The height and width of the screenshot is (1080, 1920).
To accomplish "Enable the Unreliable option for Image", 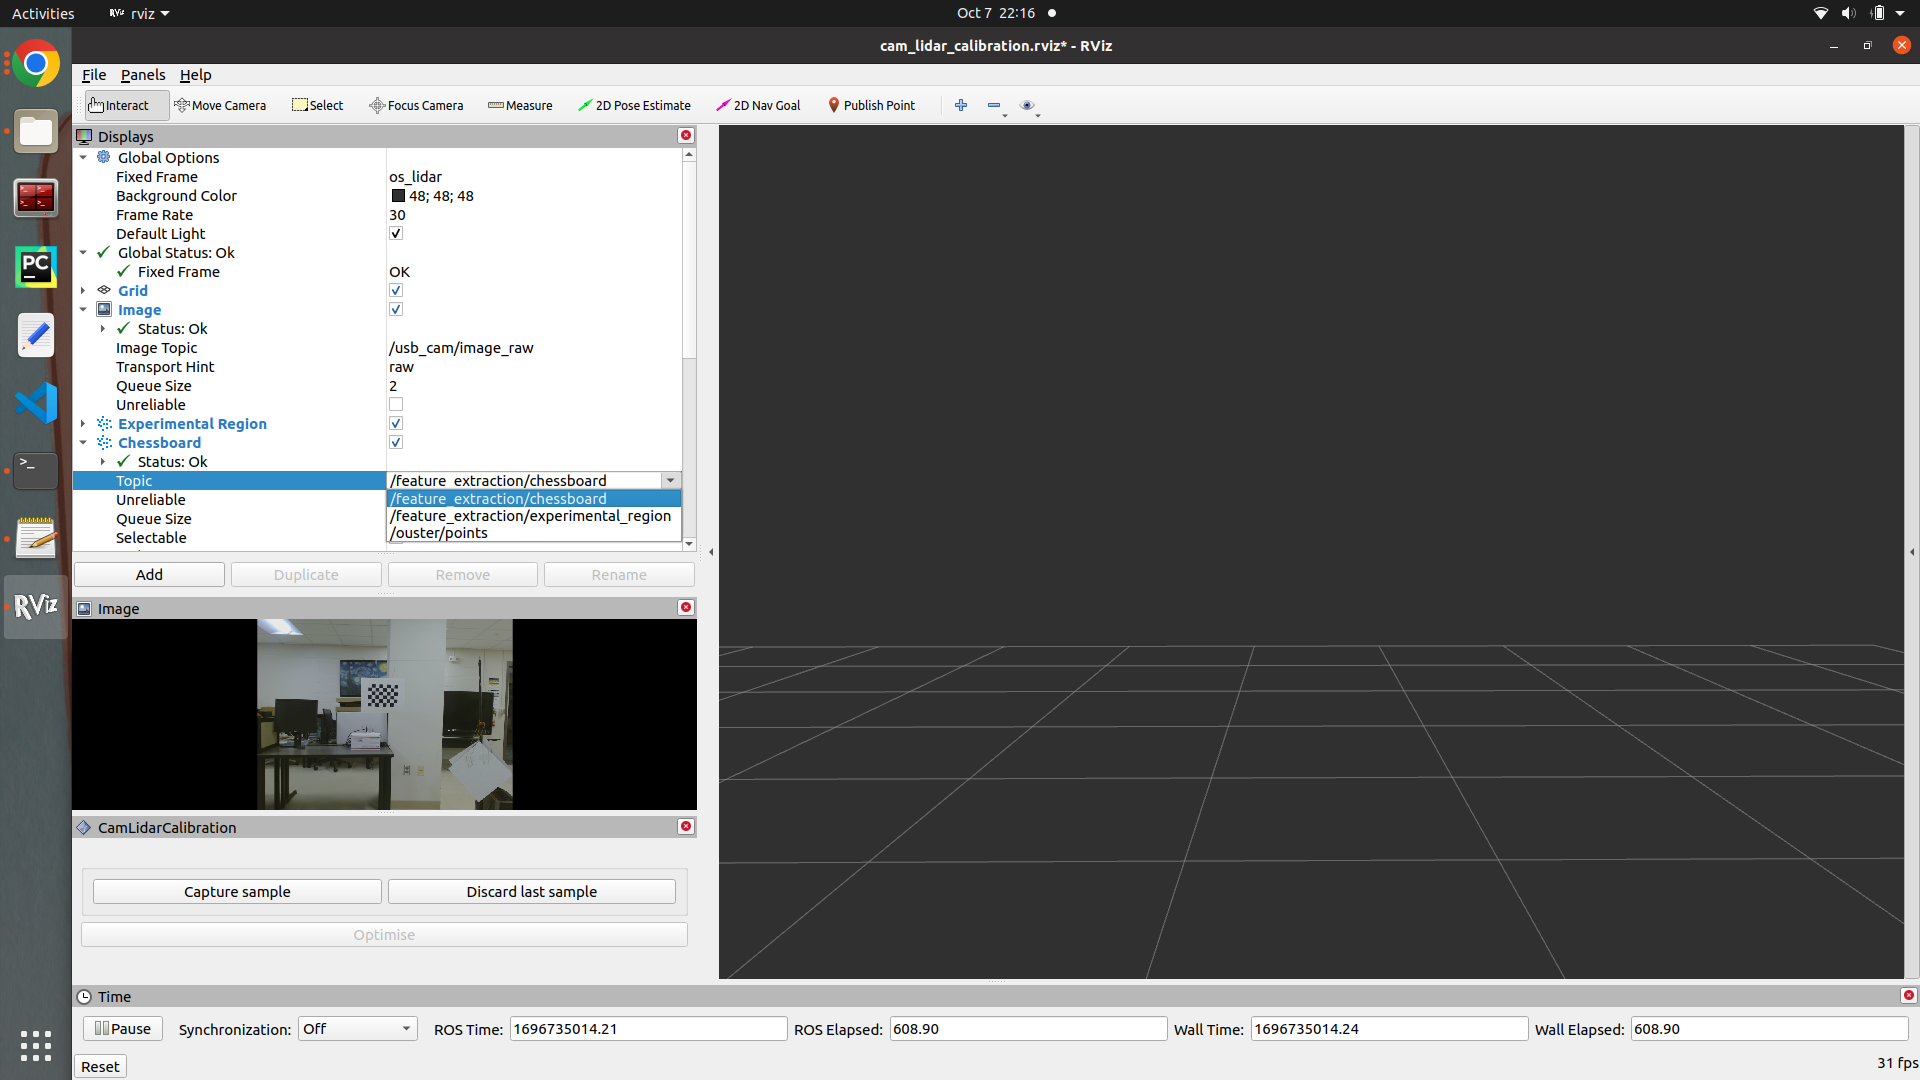I will (x=396, y=404).
